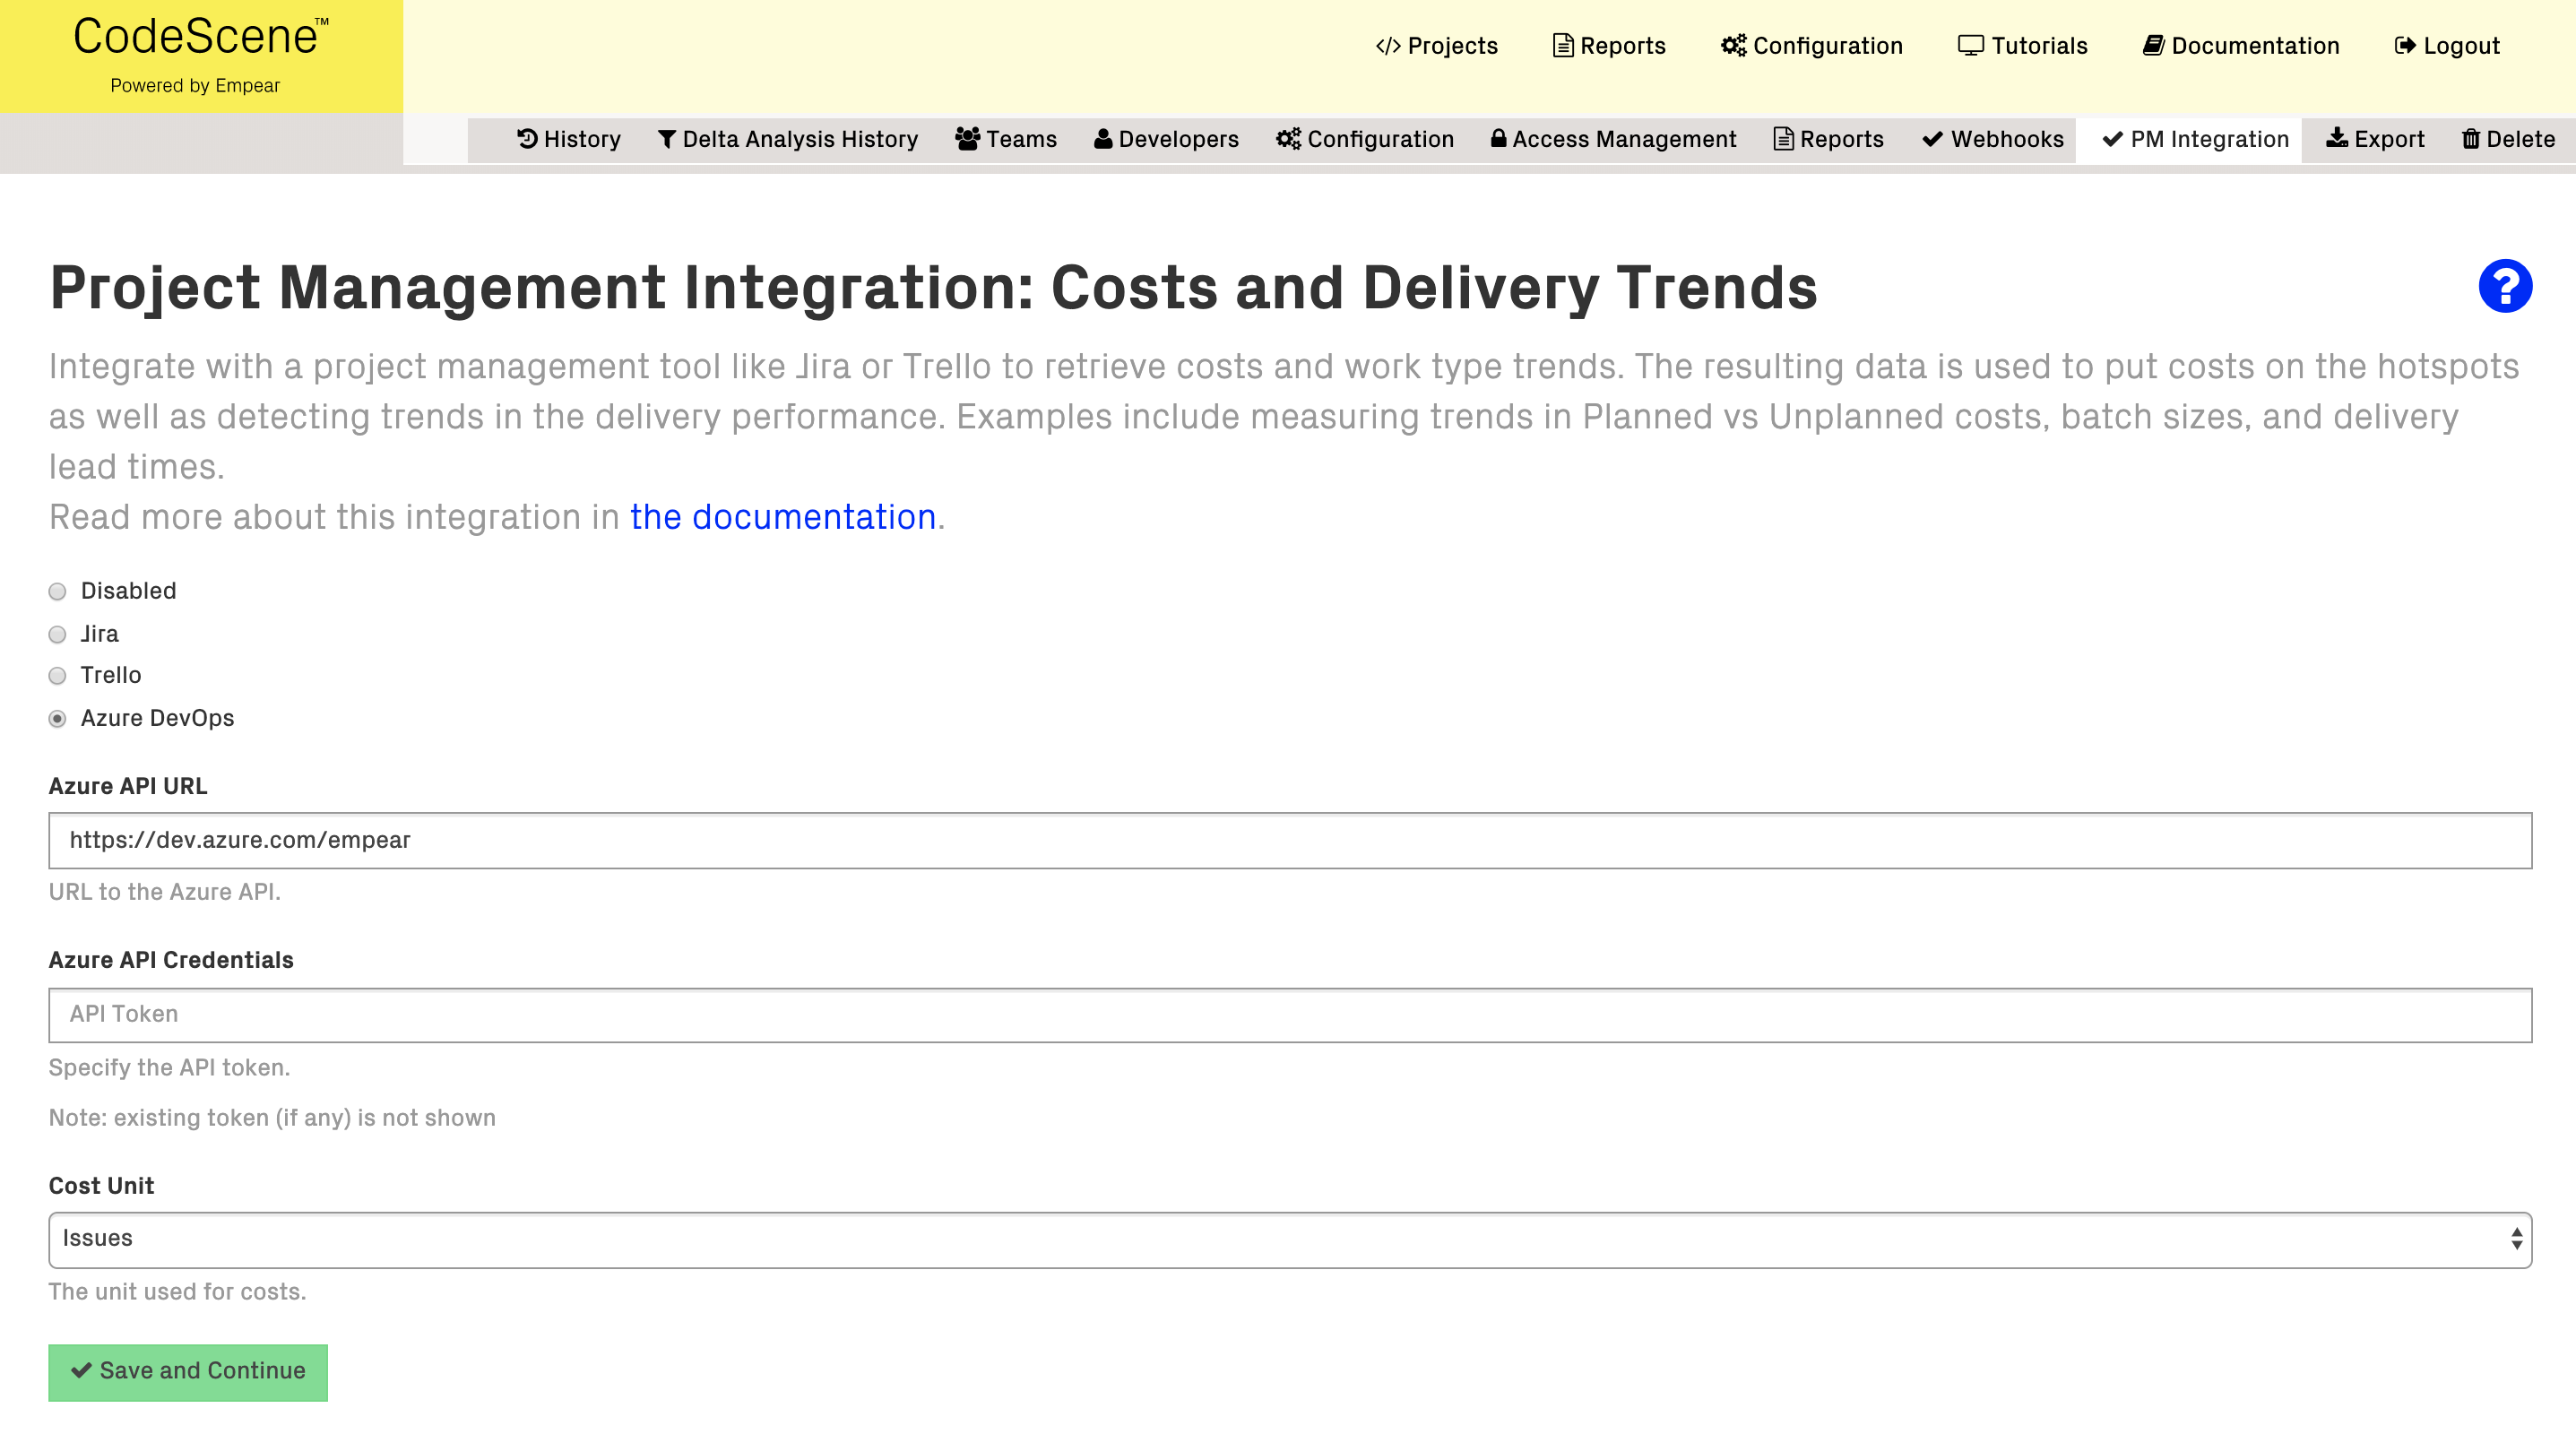Click the Logout icon
The height and width of the screenshot is (1434, 2576).
coord(2405,45)
